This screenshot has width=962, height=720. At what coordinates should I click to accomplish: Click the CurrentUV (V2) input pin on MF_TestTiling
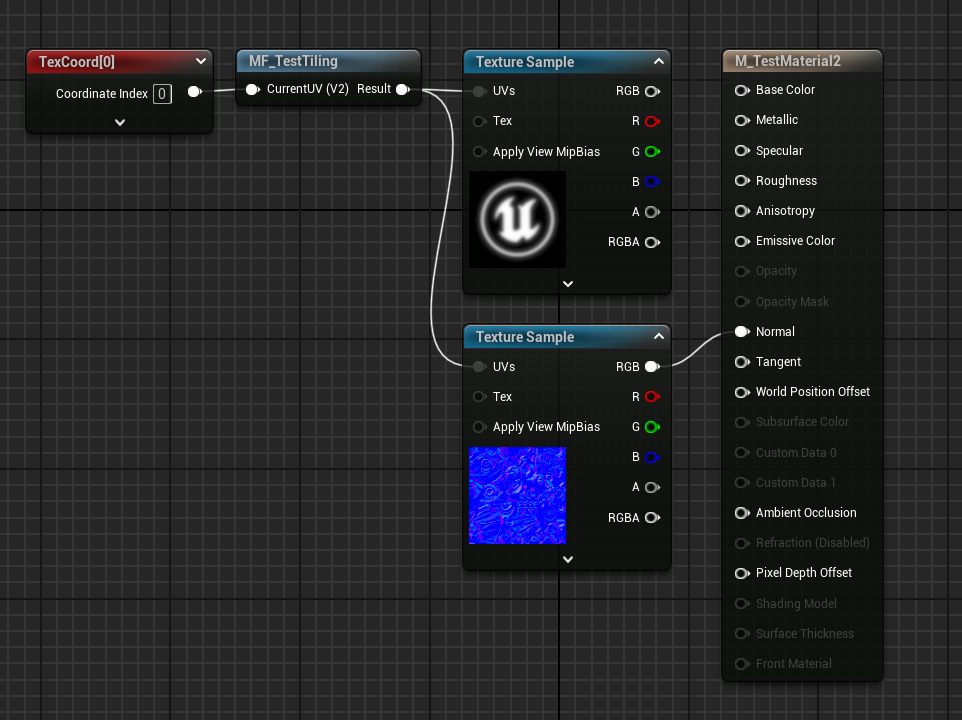(x=252, y=88)
